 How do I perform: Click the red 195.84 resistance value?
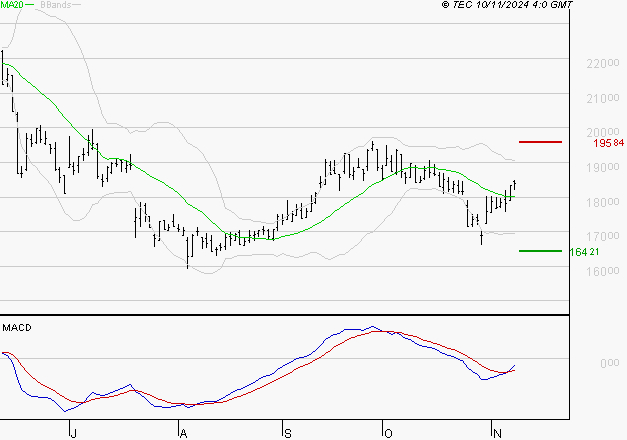coord(609,143)
